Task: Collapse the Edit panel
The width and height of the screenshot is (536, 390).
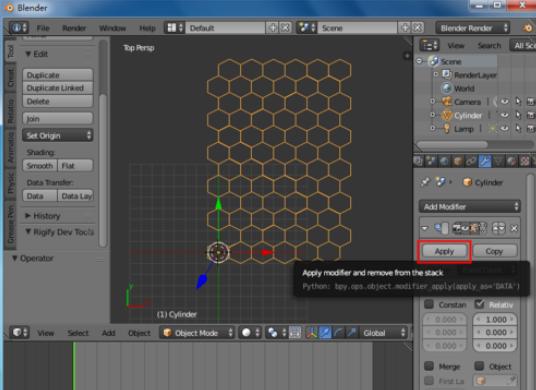Action: click(x=28, y=54)
